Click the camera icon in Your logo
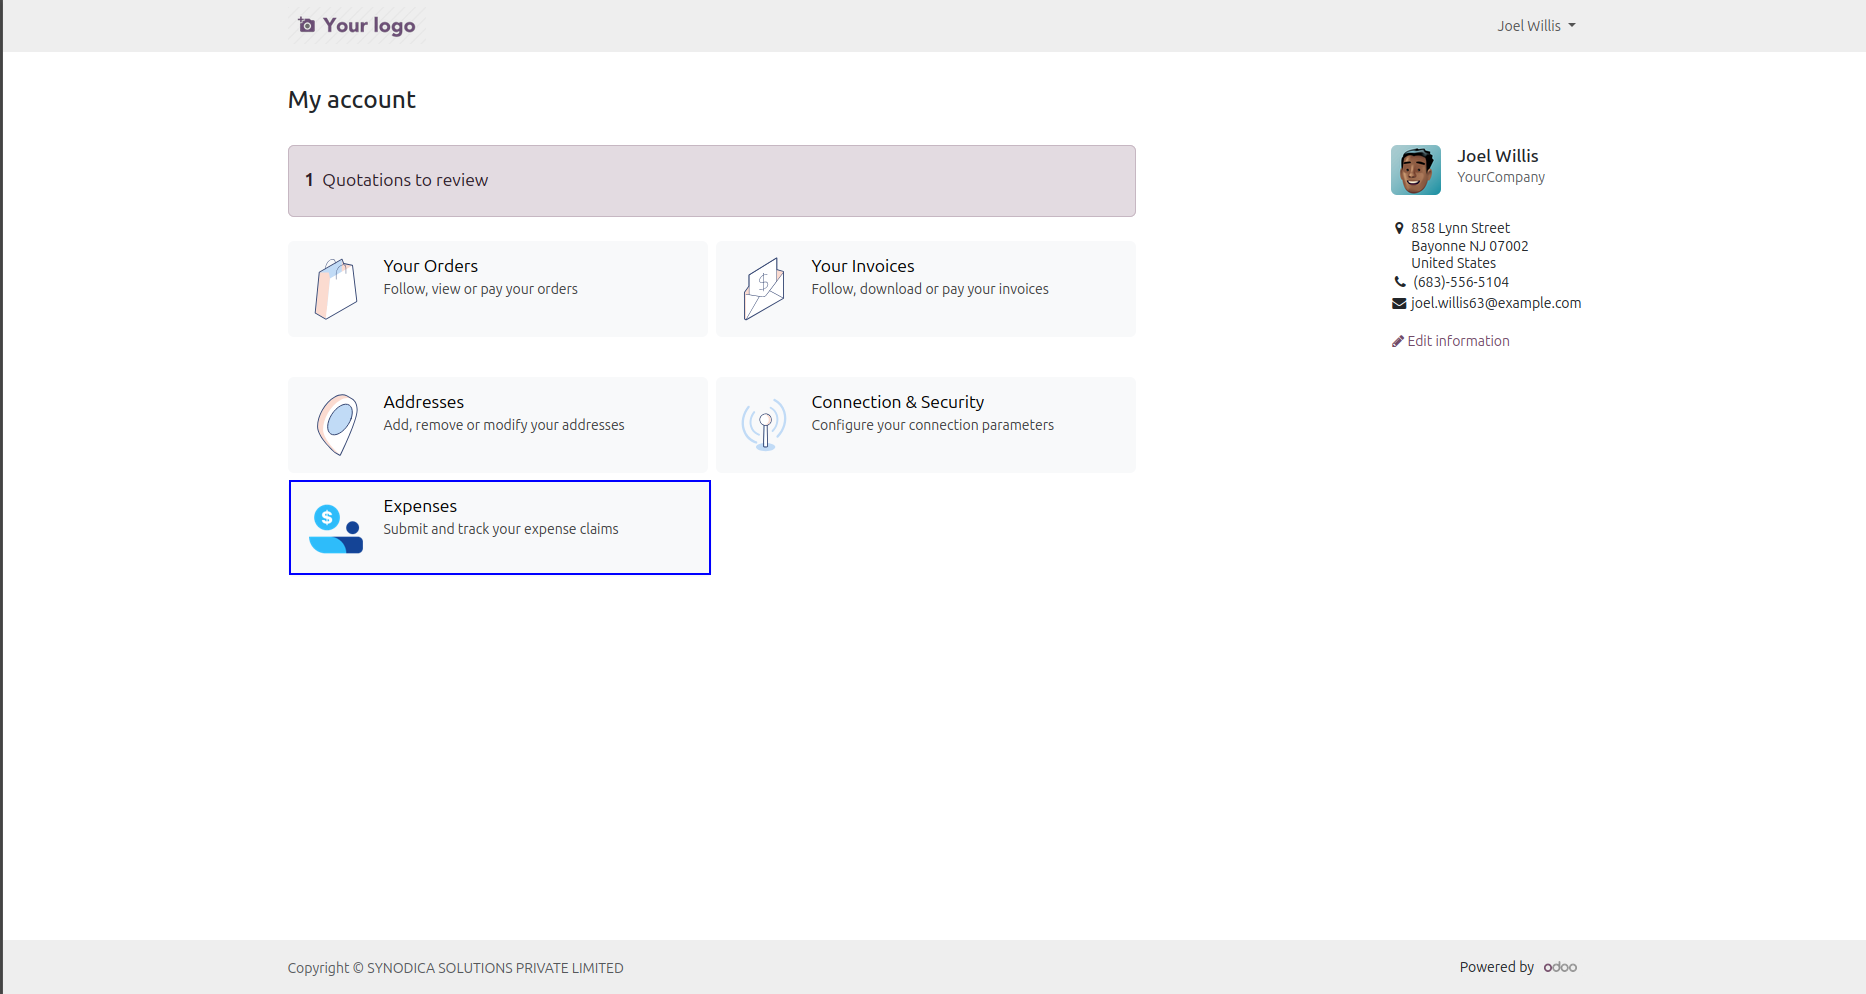Image resolution: width=1866 pixels, height=994 pixels. 307,25
